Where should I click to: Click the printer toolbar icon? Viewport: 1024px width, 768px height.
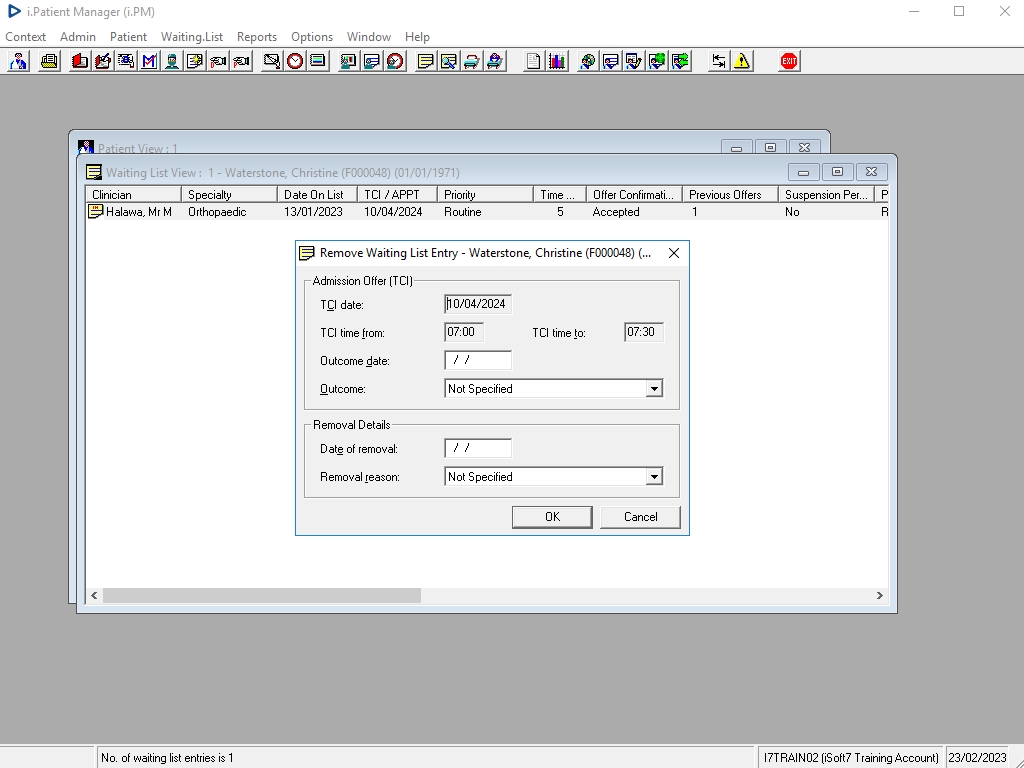pyautogui.click(x=49, y=61)
